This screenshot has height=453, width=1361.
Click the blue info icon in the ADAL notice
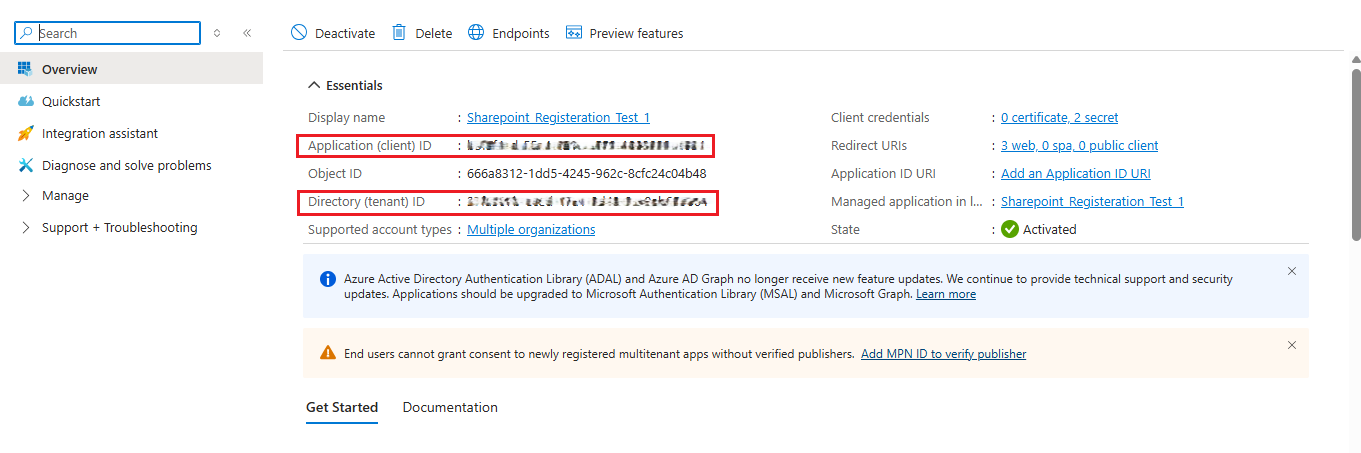tap(328, 279)
